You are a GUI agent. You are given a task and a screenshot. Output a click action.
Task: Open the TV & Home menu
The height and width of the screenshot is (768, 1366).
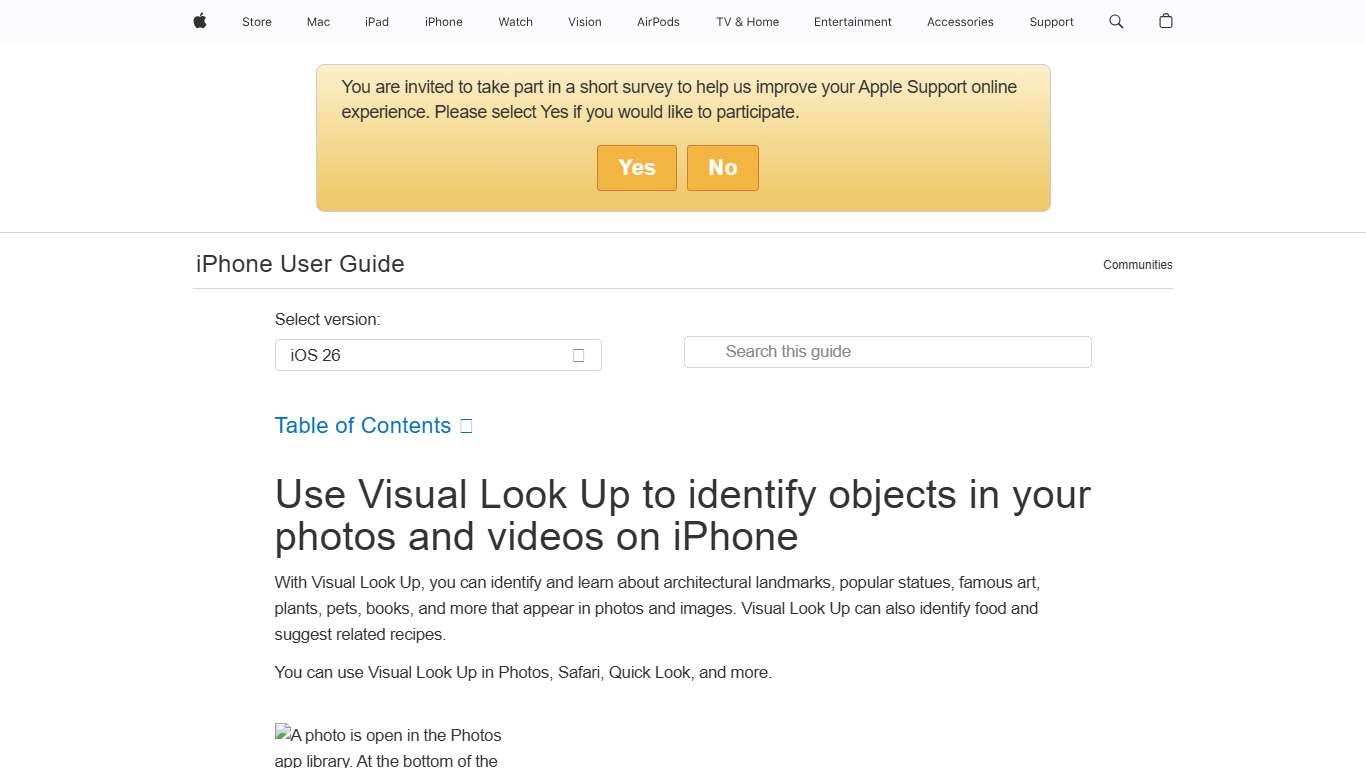[x=746, y=21]
